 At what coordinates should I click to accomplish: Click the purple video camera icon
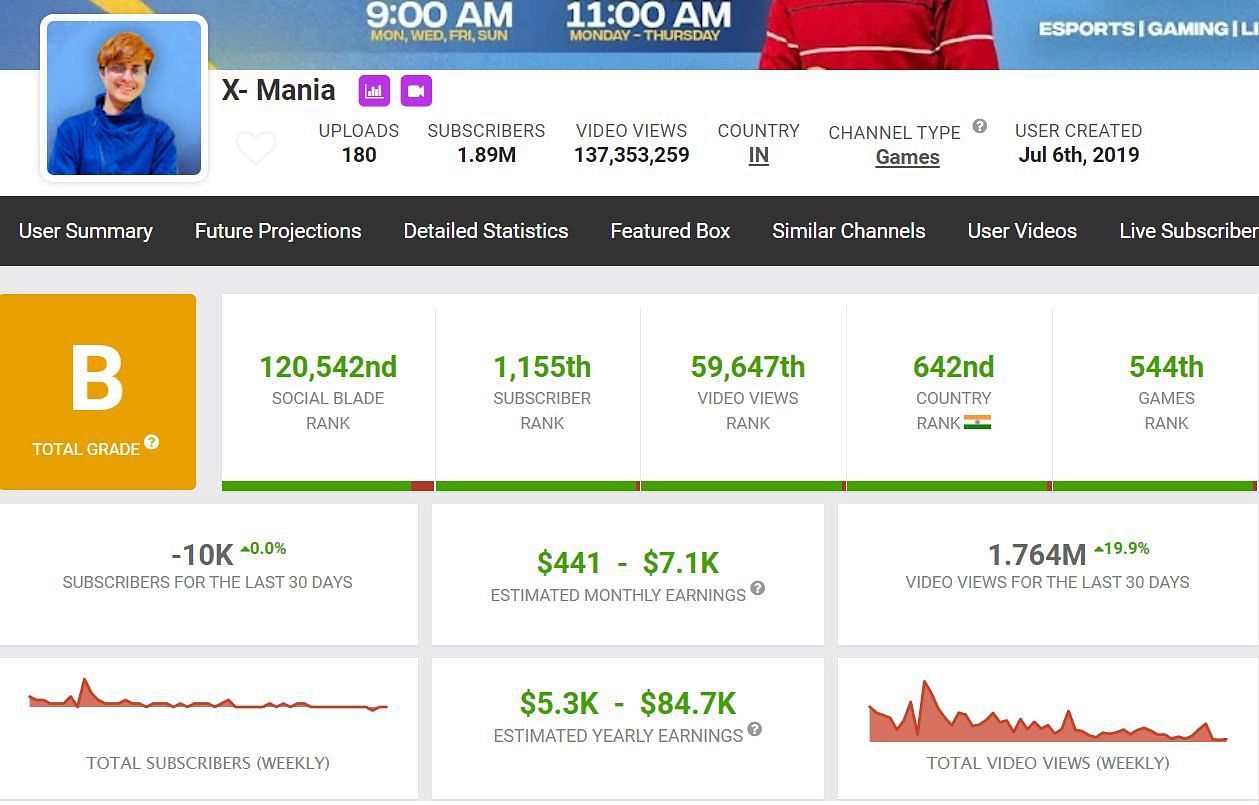(x=416, y=91)
